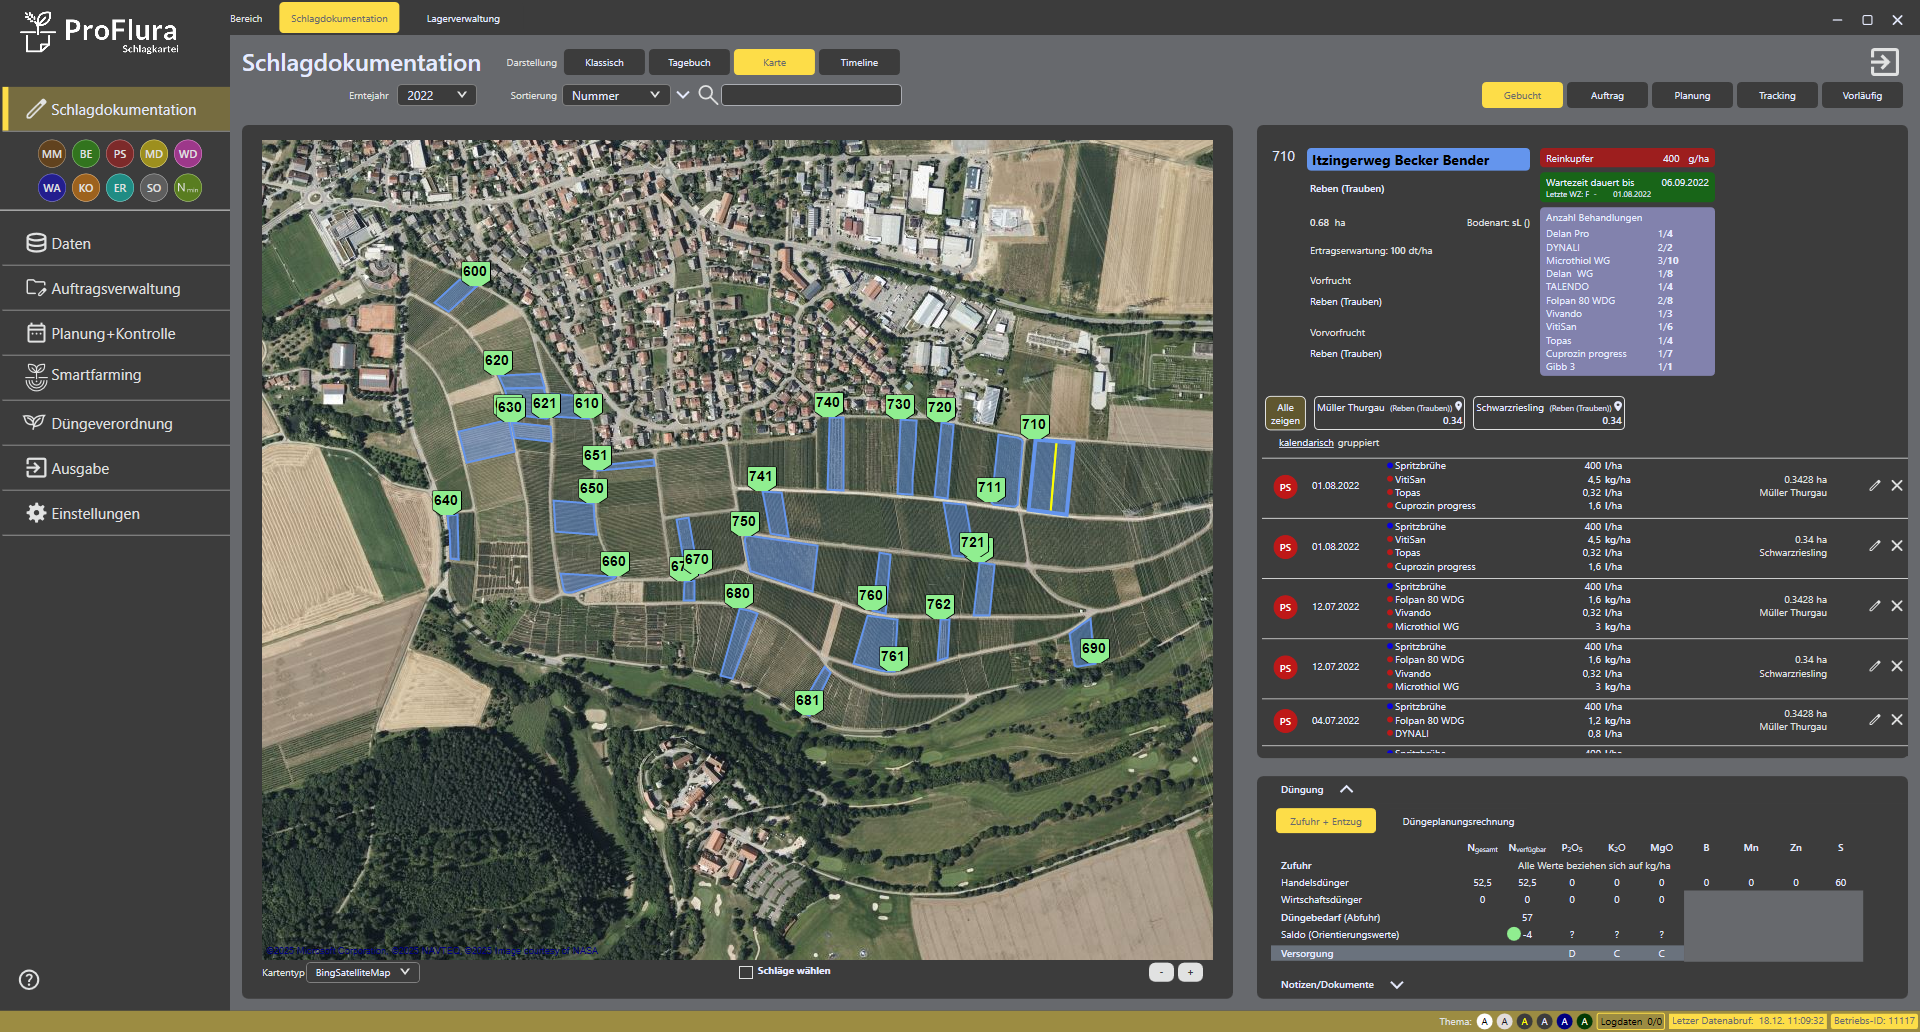Viewport: 1920px width, 1032px height.
Task: Open the Erntejahr 2022 dropdown
Action: coord(436,96)
